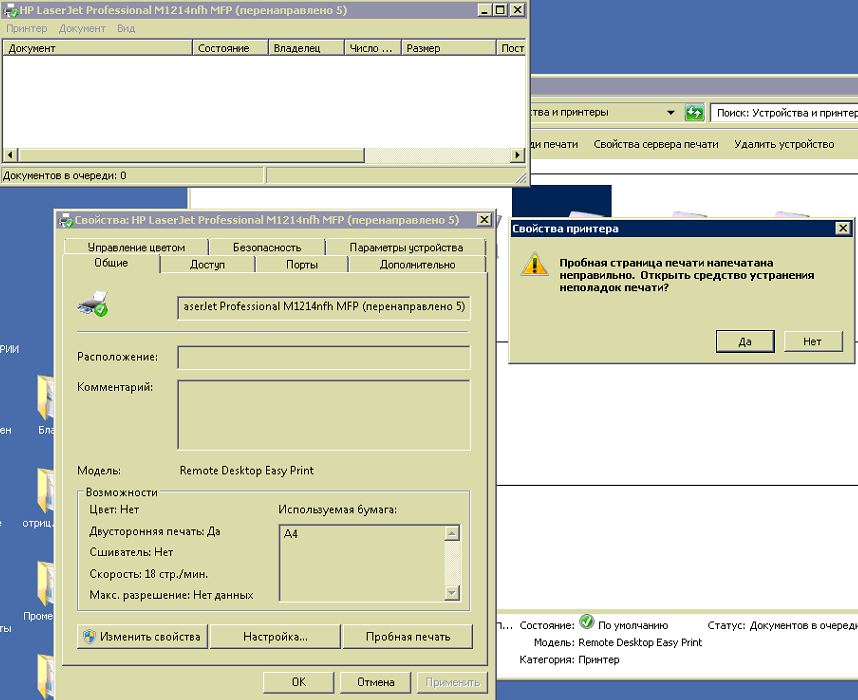Click the printer icon with green checkmark in properties
858x700 pixels.
(x=92, y=304)
